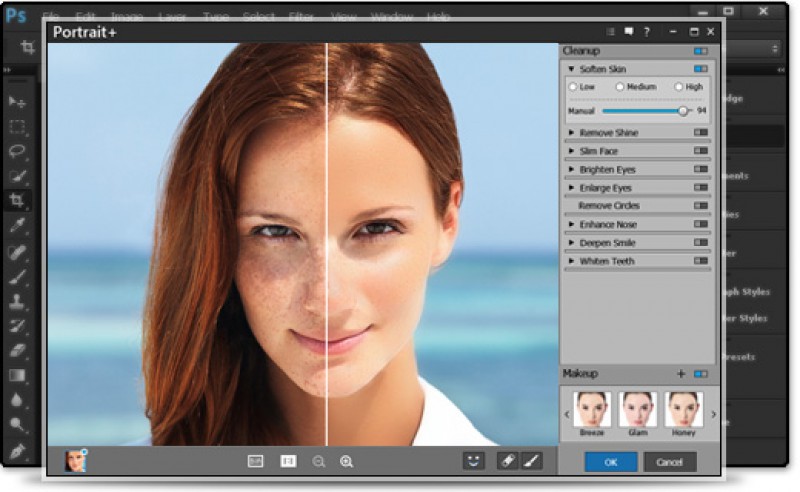
Task: Select the eraser tool in bottom bar
Action: tap(507, 461)
